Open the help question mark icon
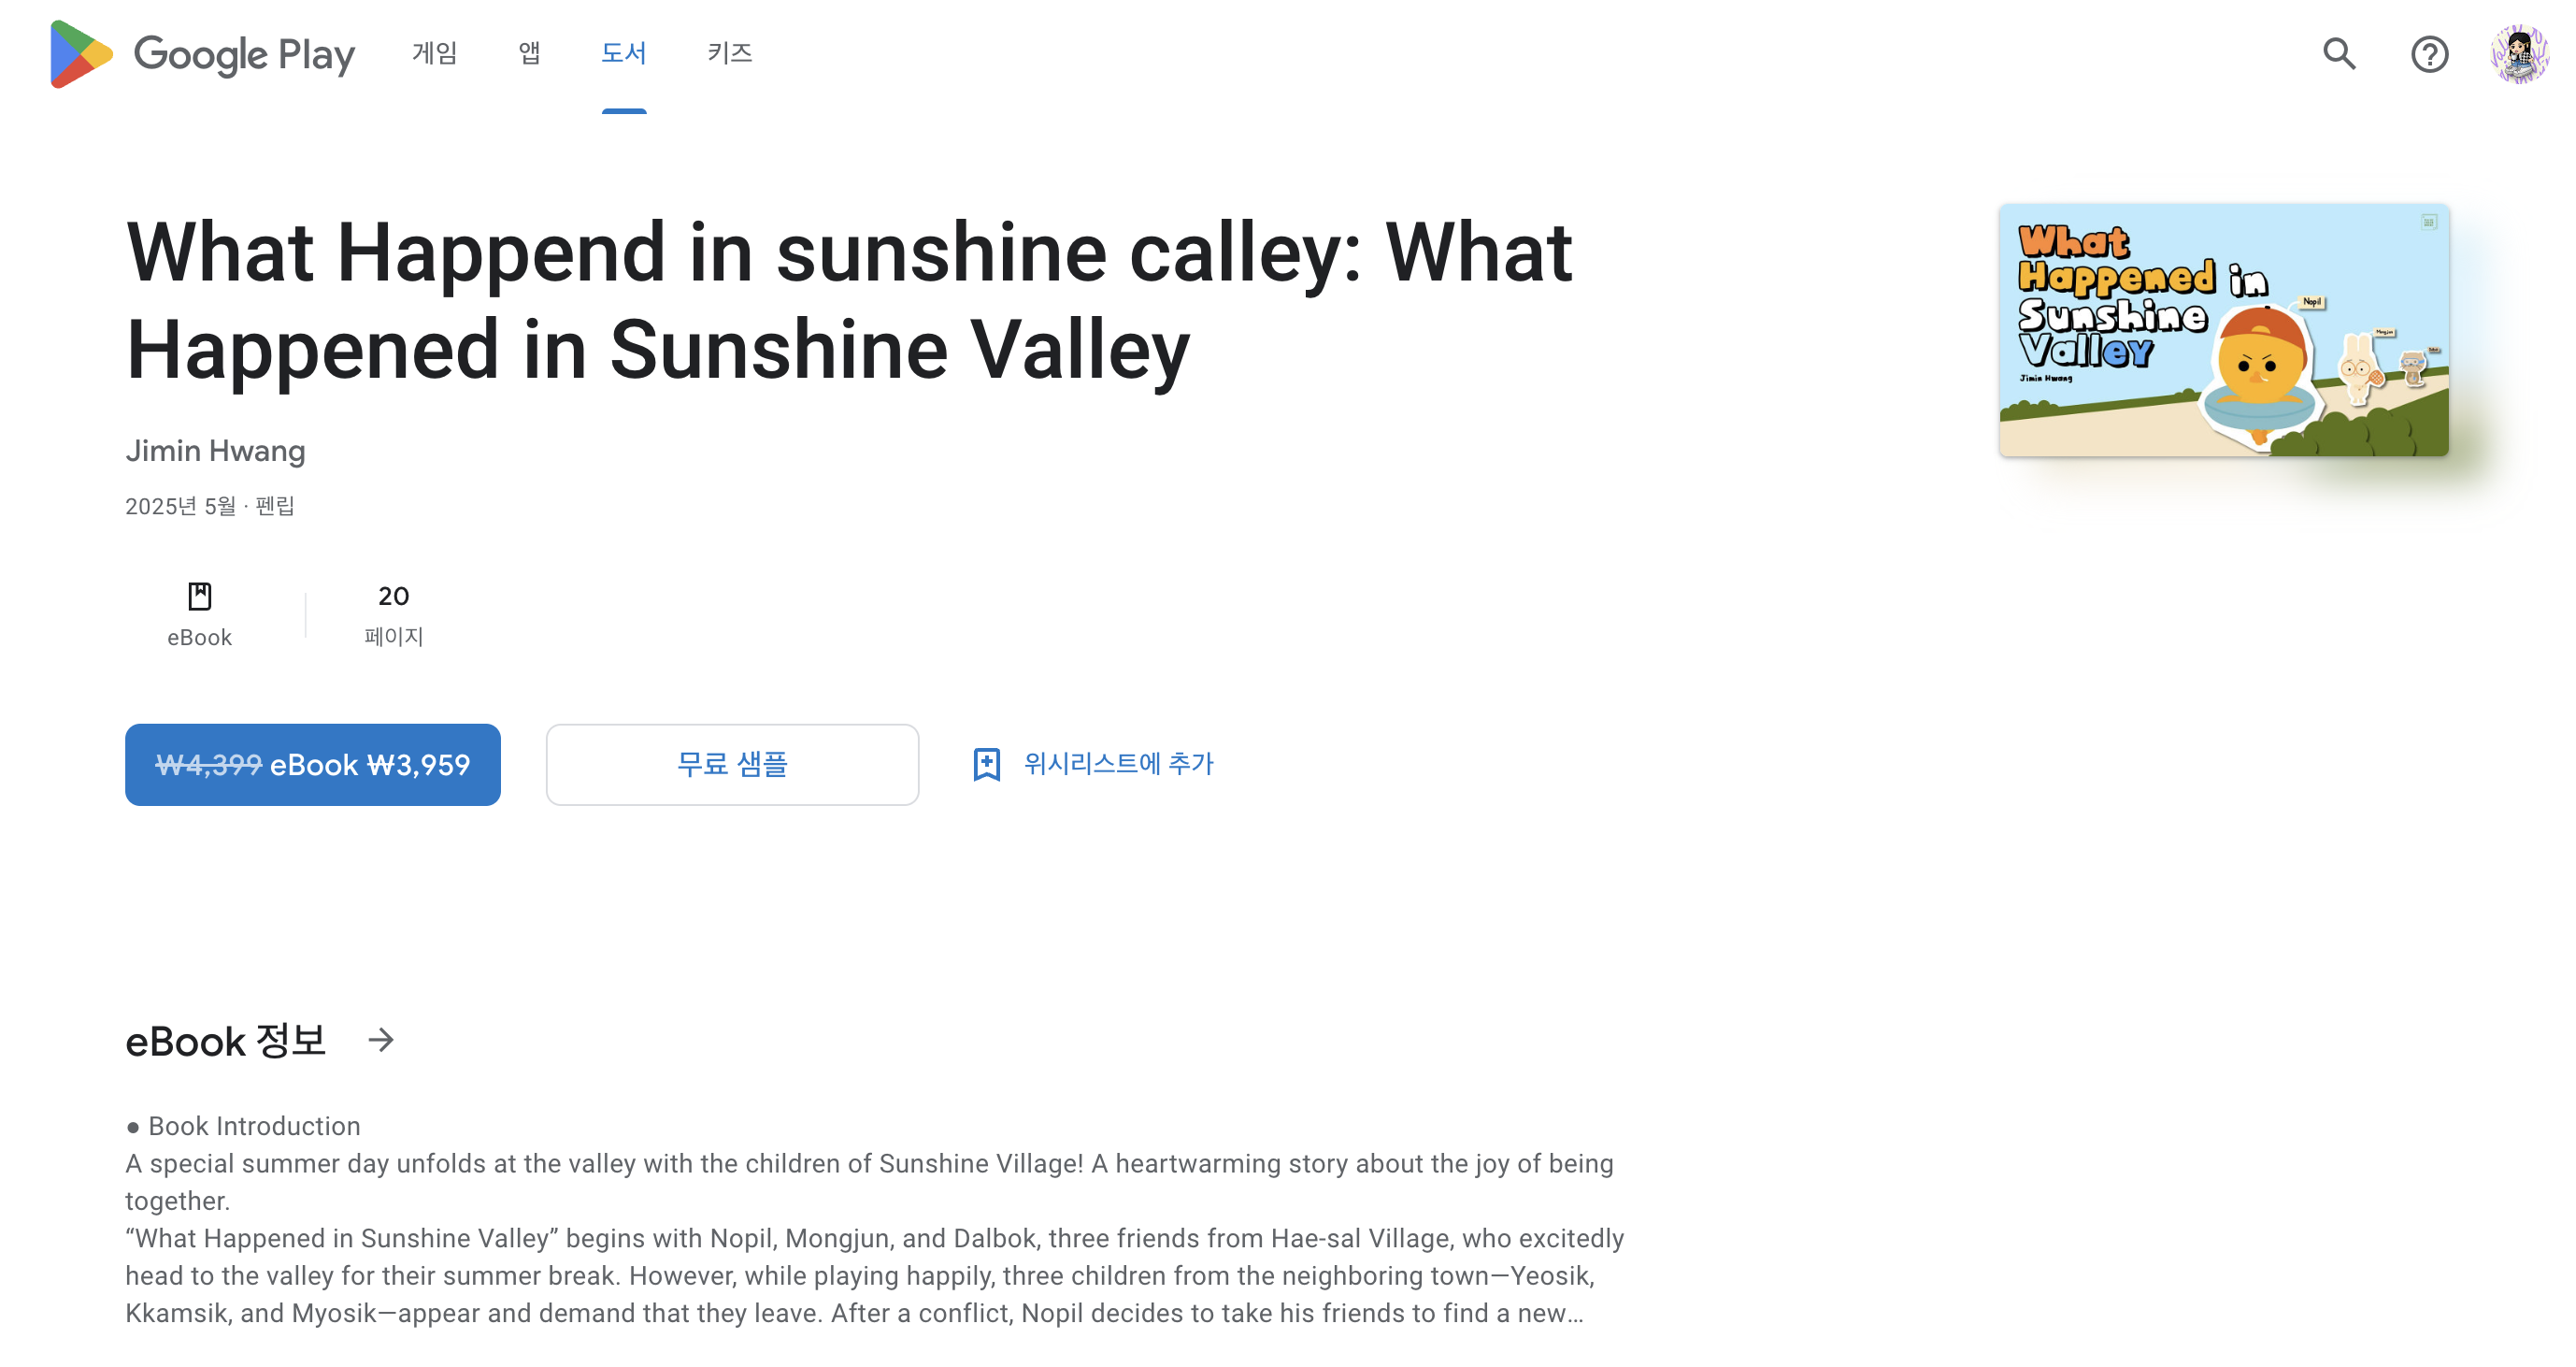The width and height of the screenshot is (2576, 1367). coord(2429,54)
